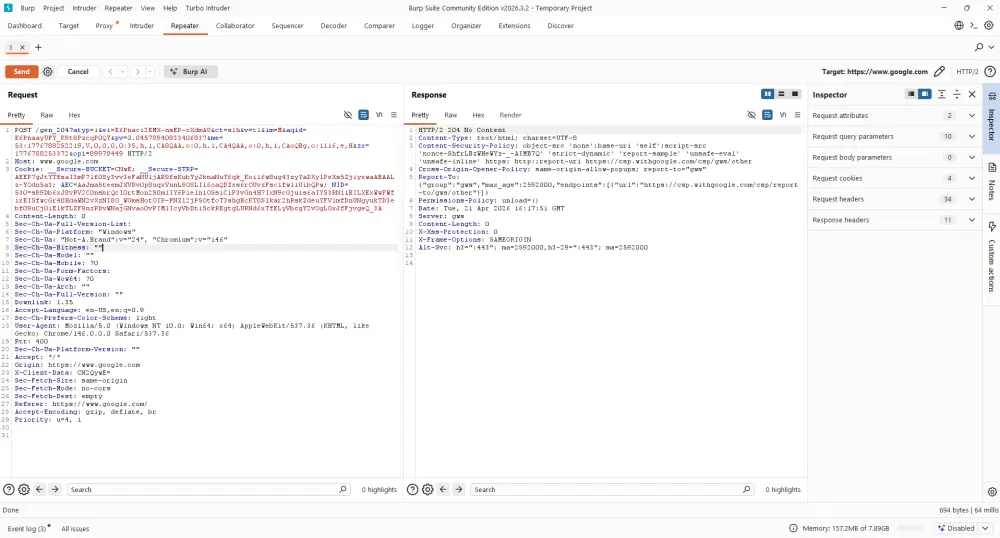Collapse all Inspector sections icon

(x=957, y=94)
